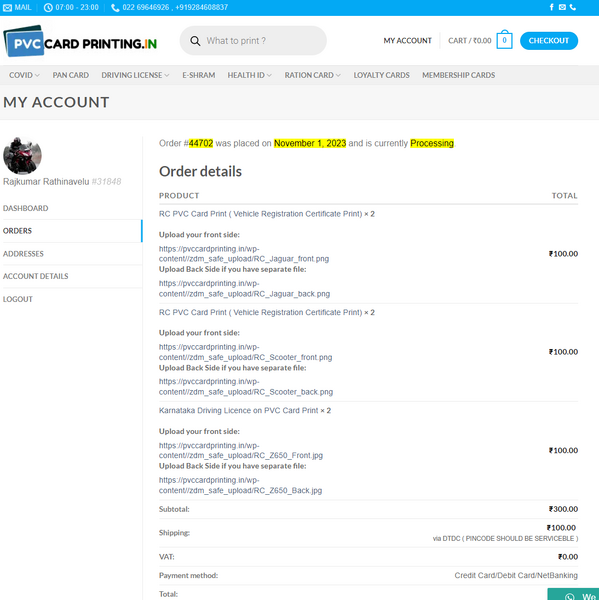The image size is (599, 600).
Task: Open the LOYALTY CARDS menu item
Action: click(x=382, y=75)
